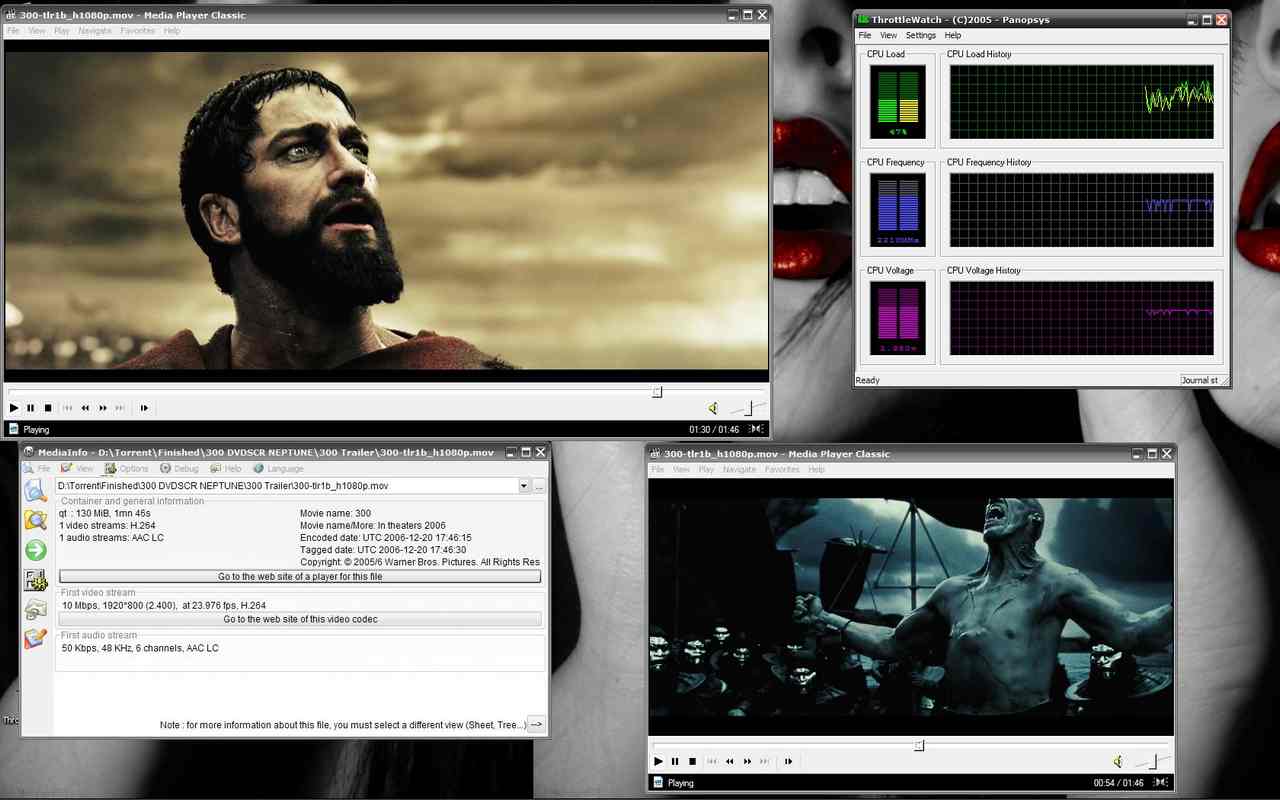Click the seek bar thumb in the 00:54 player
1280x800 pixels.
919,746
